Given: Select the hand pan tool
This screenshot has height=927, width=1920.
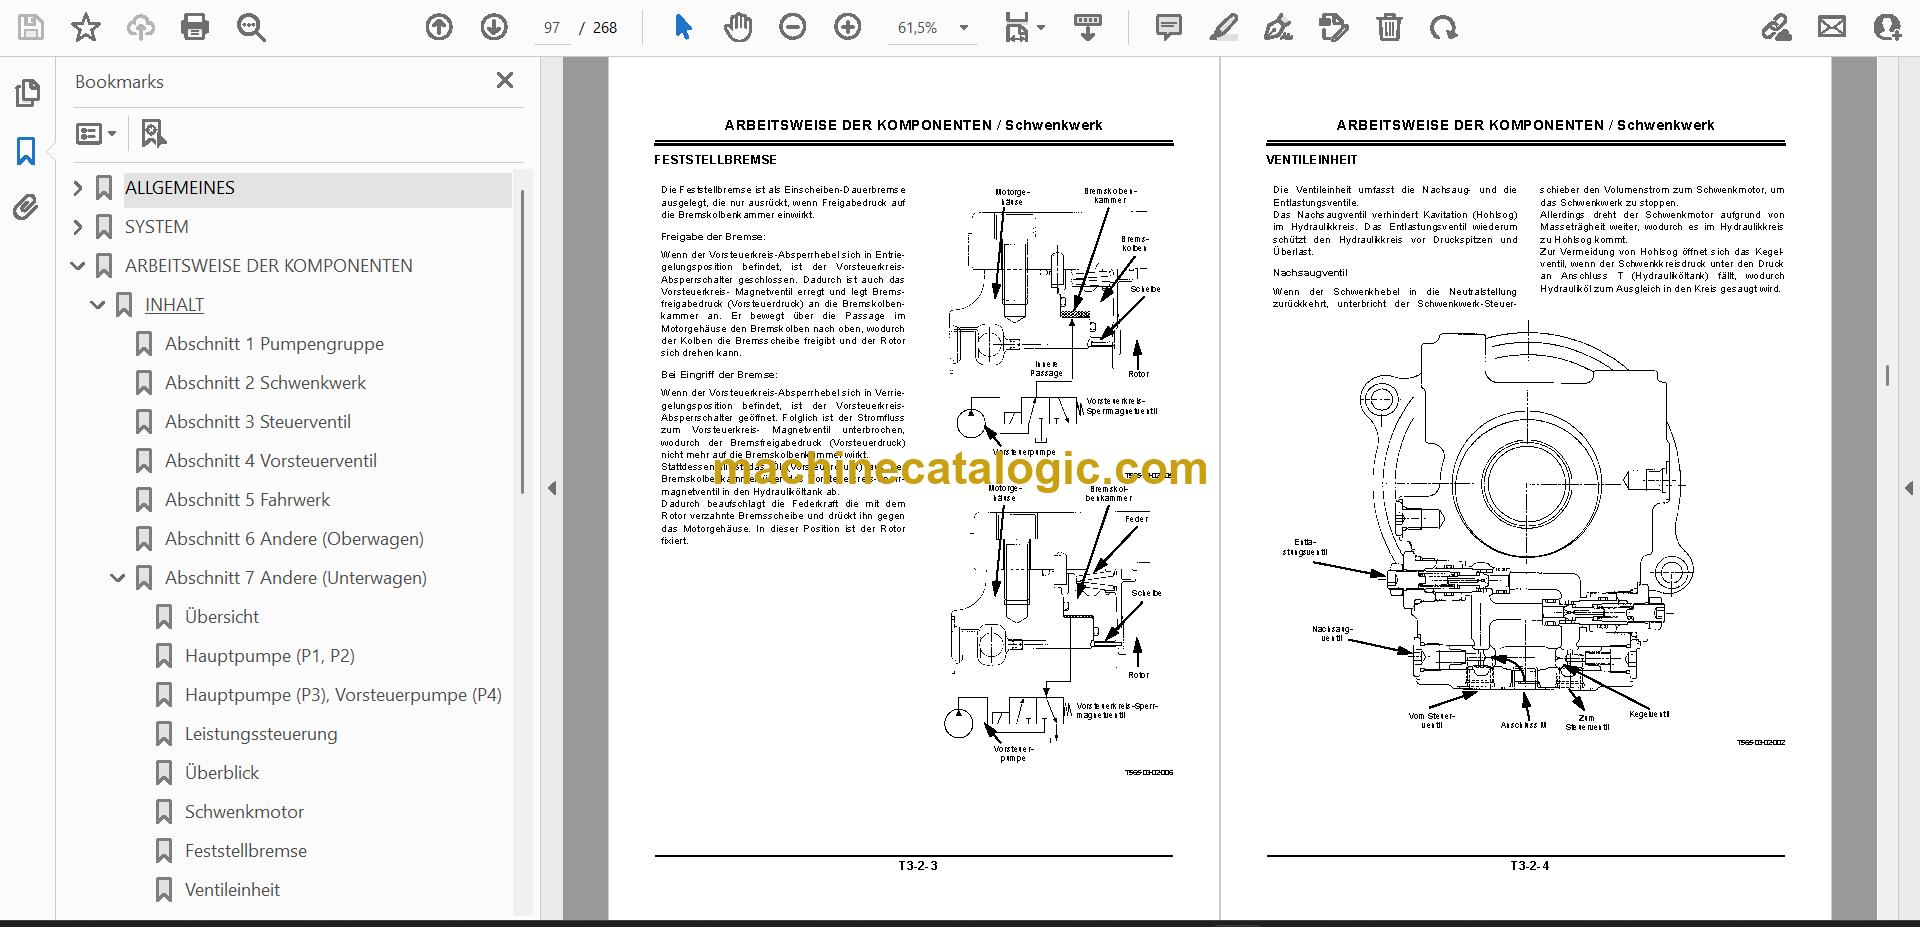Looking at the screenshot, I should (738, 27).
